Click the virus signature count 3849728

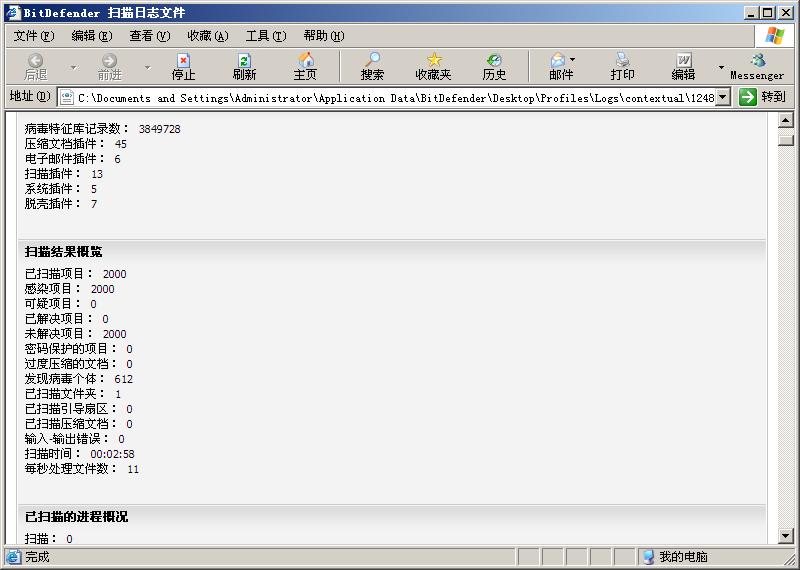coord(160,129)
